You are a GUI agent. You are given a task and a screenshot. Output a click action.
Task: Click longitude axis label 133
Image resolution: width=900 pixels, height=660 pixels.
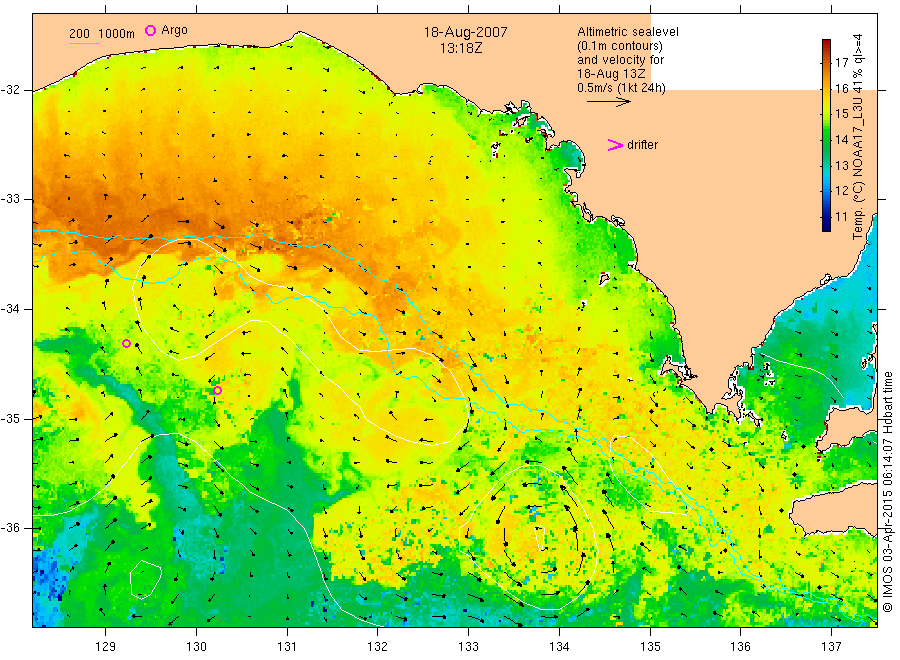tap(468, 647)
